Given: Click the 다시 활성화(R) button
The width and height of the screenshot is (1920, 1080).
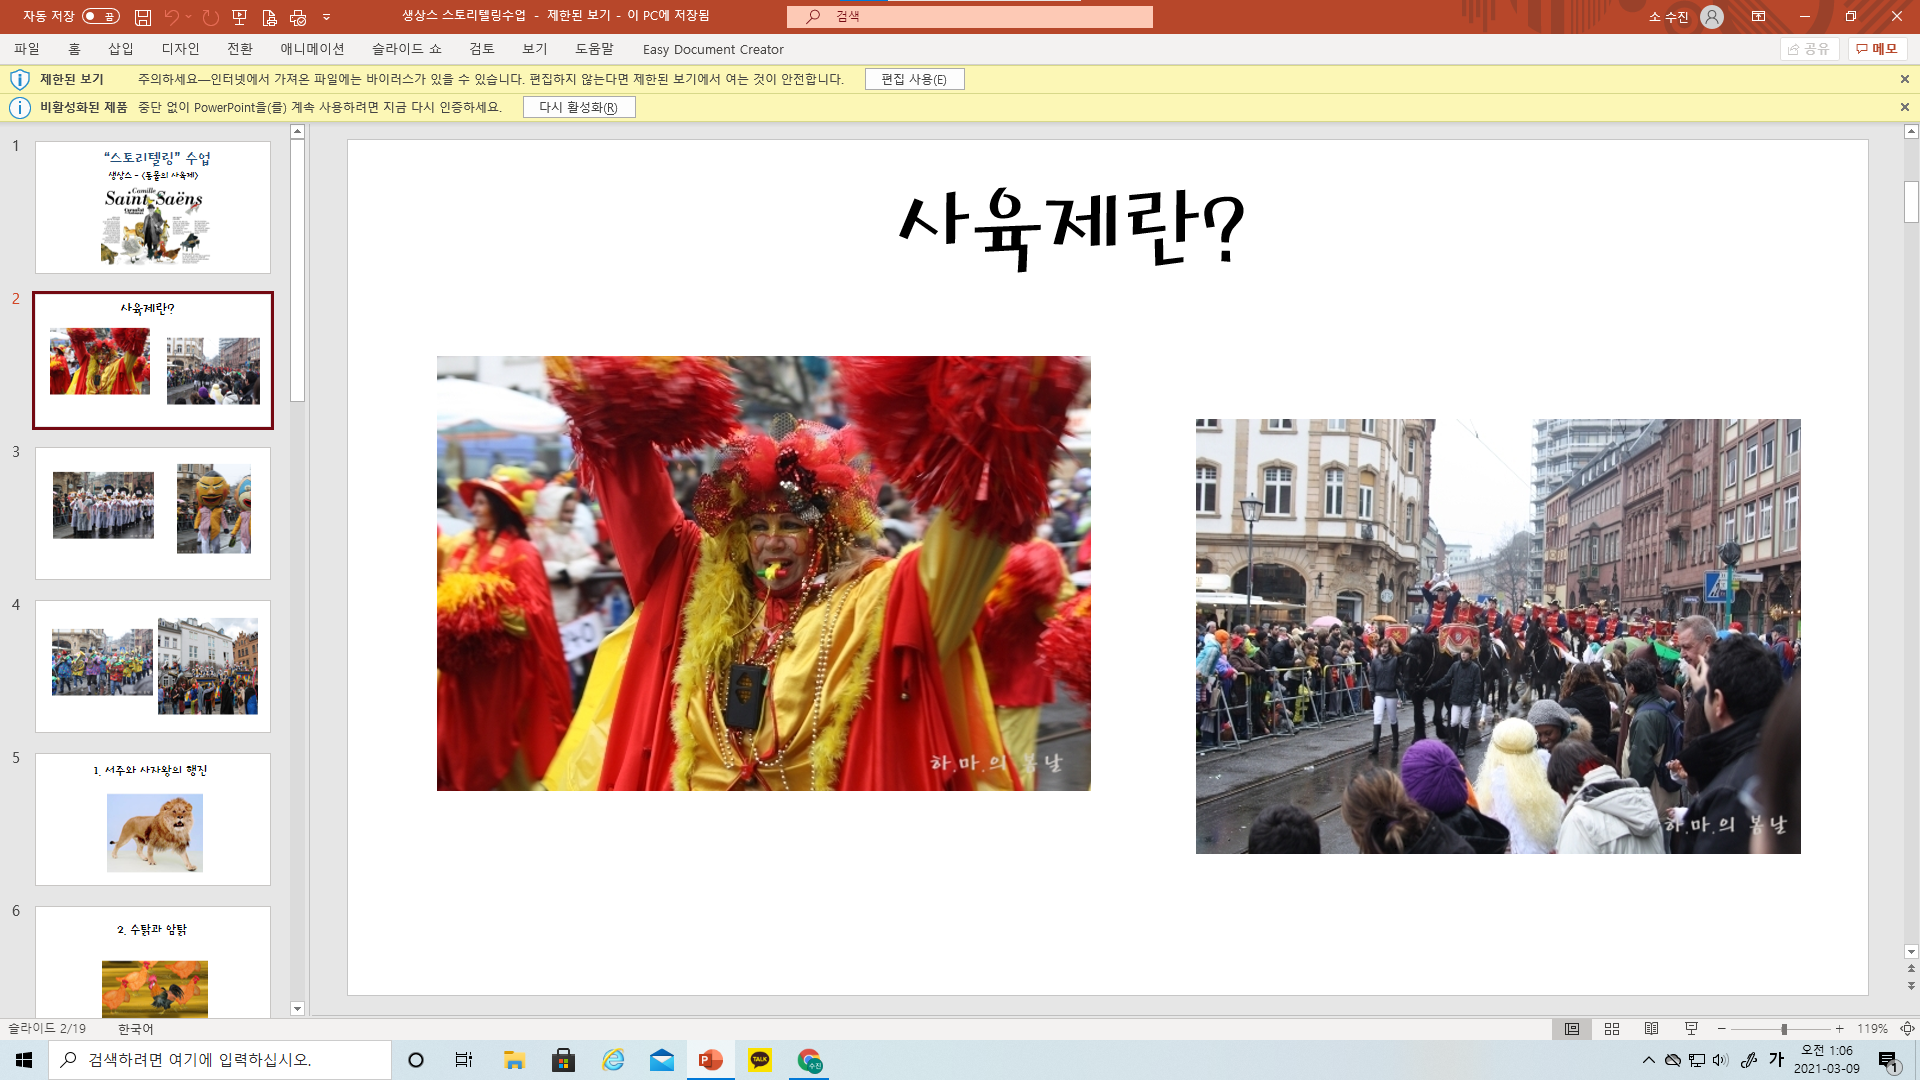Looking at the screenshot, I should 578,107.
